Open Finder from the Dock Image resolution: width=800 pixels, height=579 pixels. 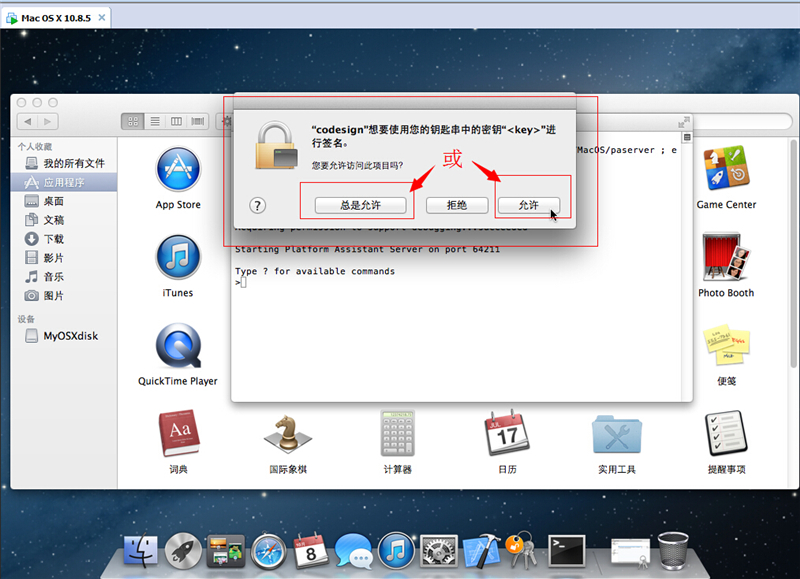(140, 551)
